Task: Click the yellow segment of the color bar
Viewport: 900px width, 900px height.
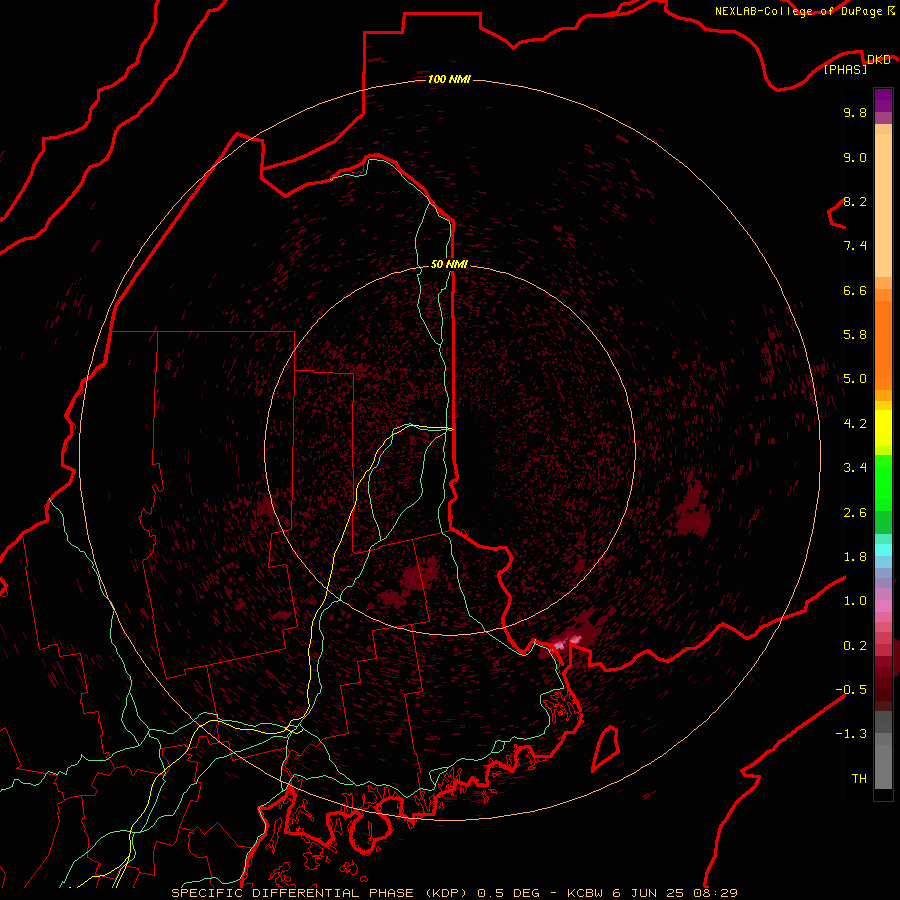Action: (x=883, y=428)
